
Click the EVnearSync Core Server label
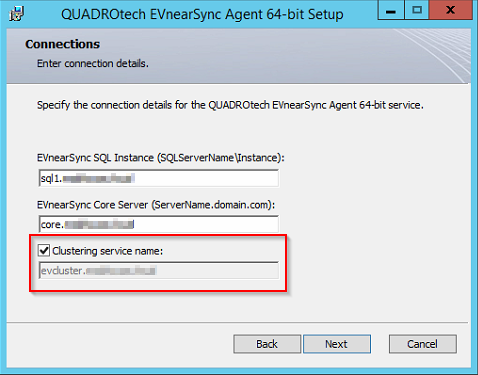pyautogui.click(x=156, y=205)
